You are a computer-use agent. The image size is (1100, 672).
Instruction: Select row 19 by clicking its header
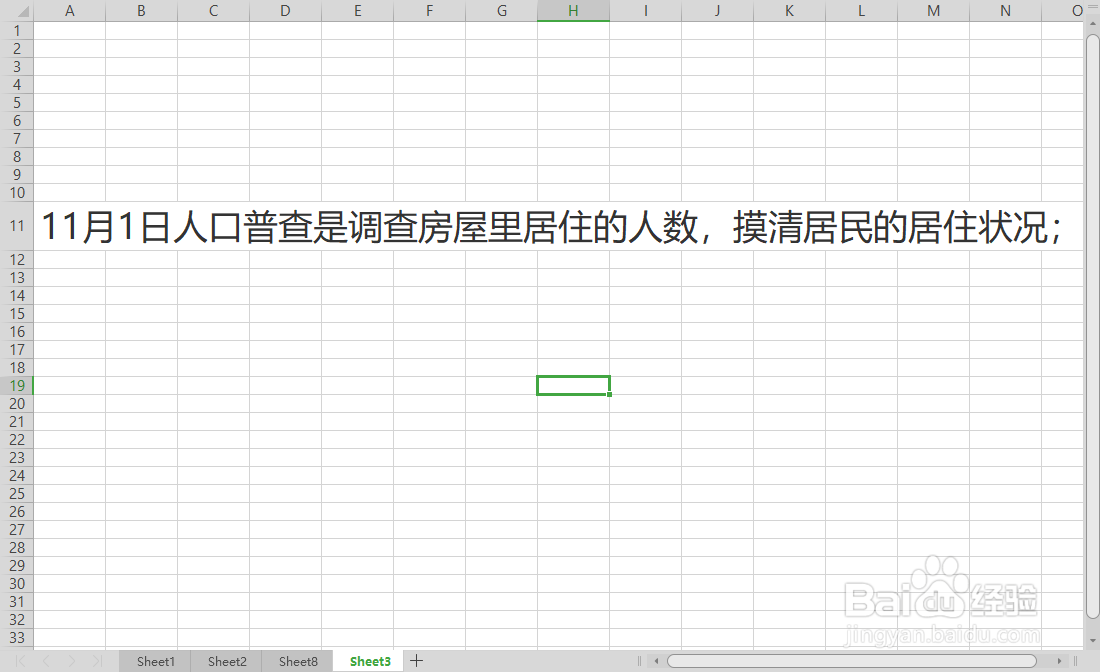click(x=16, y=385)
